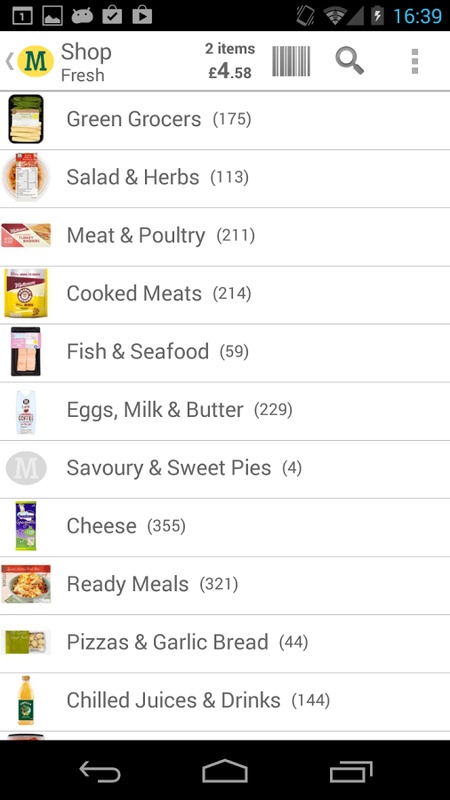Tap the Fish & Seafood salmon thumbnail
The height and width of the screenshot is (800, 450).
(26, 352)
